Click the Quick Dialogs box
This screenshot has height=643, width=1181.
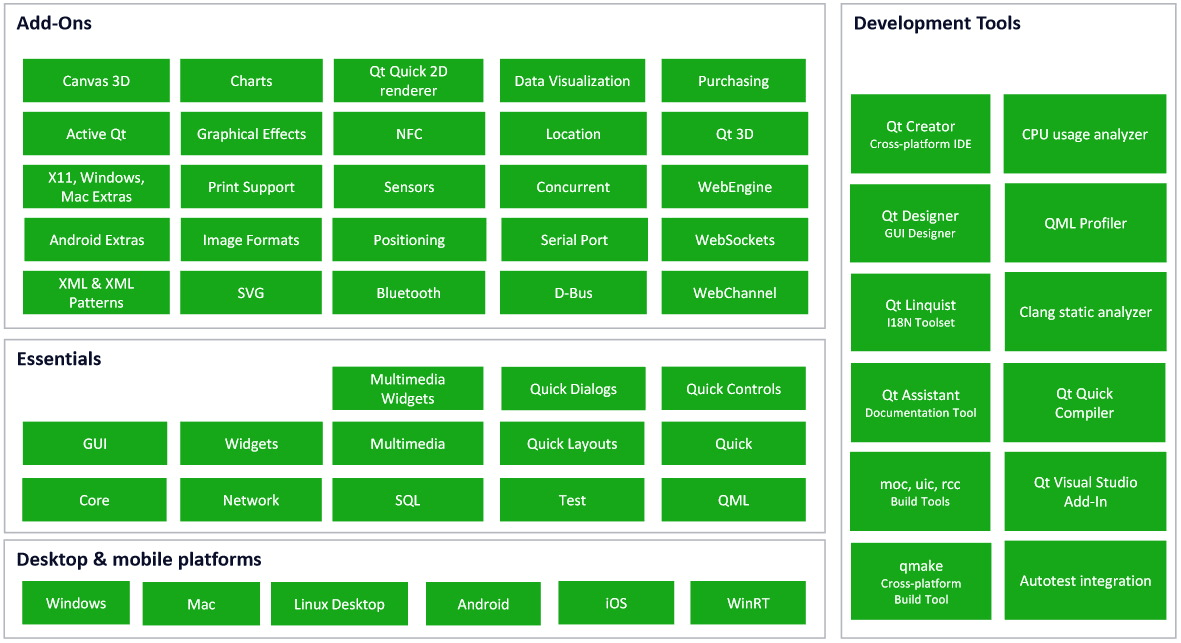[x=573, y=389]
